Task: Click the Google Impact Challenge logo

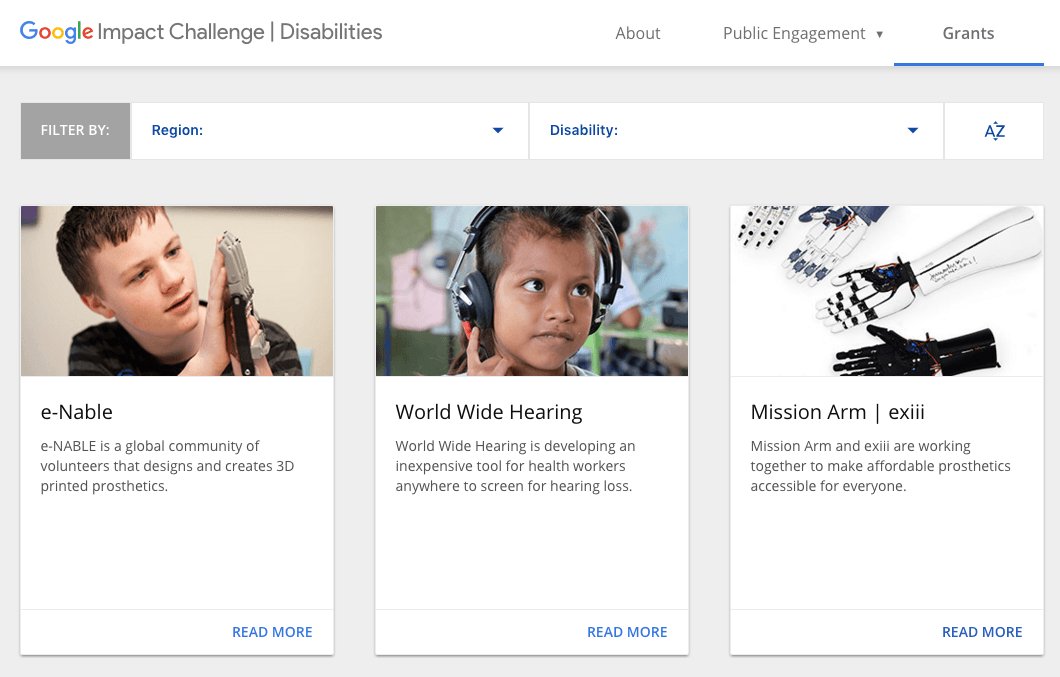Action: (201, 32)
